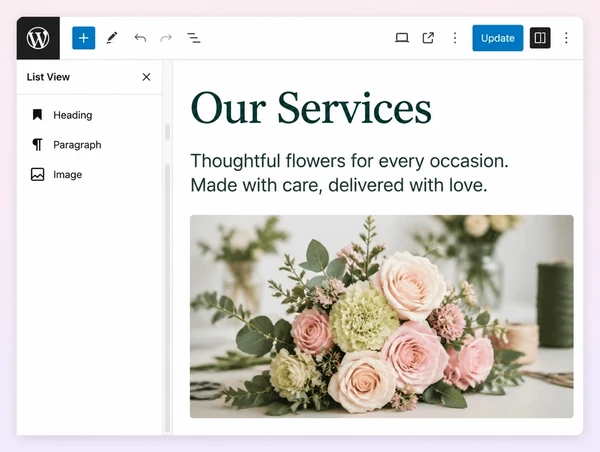The height and width of the screenshot is (452, 600).
Task: Open the WordPress logo site menu
Action: [x=38, y=38]
